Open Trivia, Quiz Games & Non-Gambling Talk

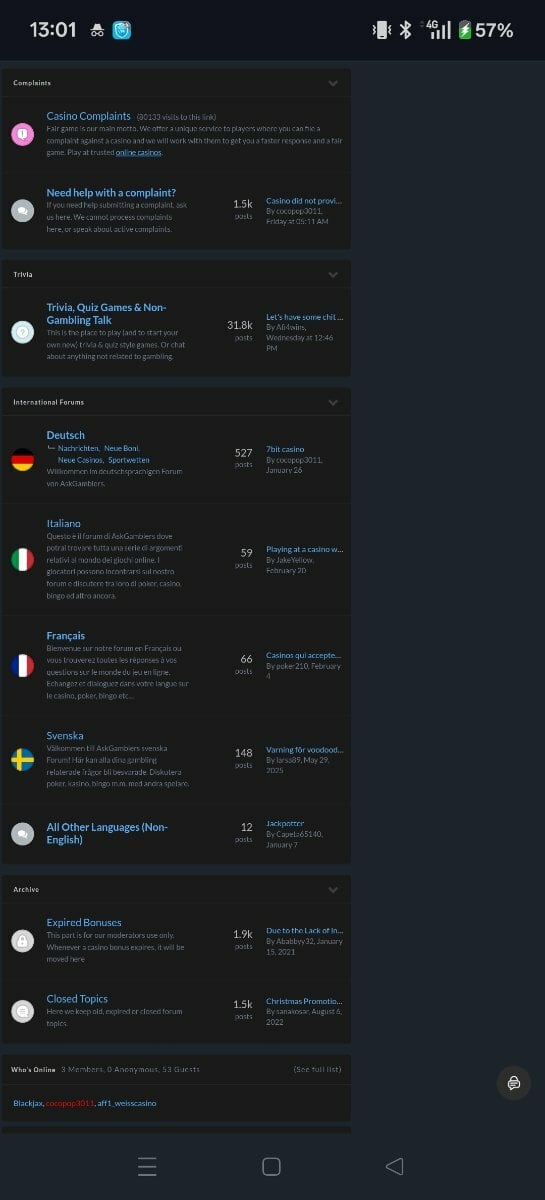tap(106, 313)
